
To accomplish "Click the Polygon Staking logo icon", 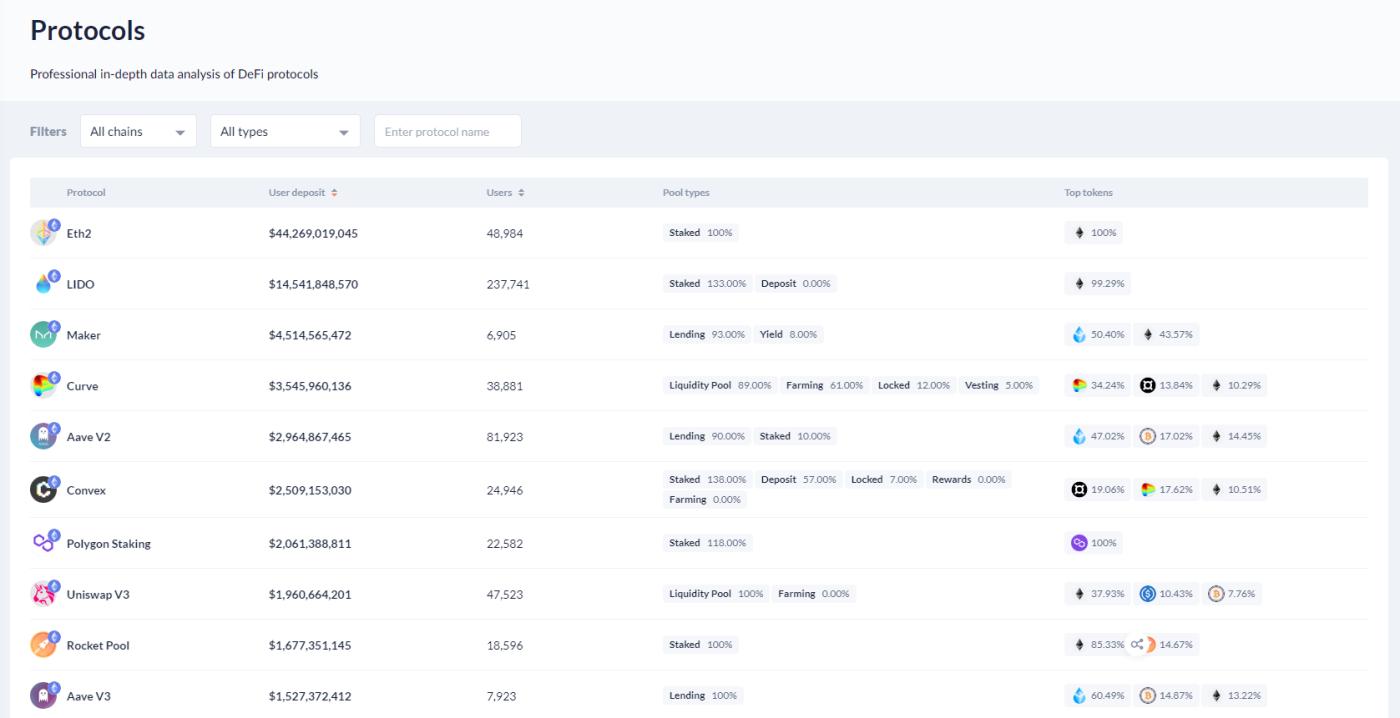I will pos(44,543).
